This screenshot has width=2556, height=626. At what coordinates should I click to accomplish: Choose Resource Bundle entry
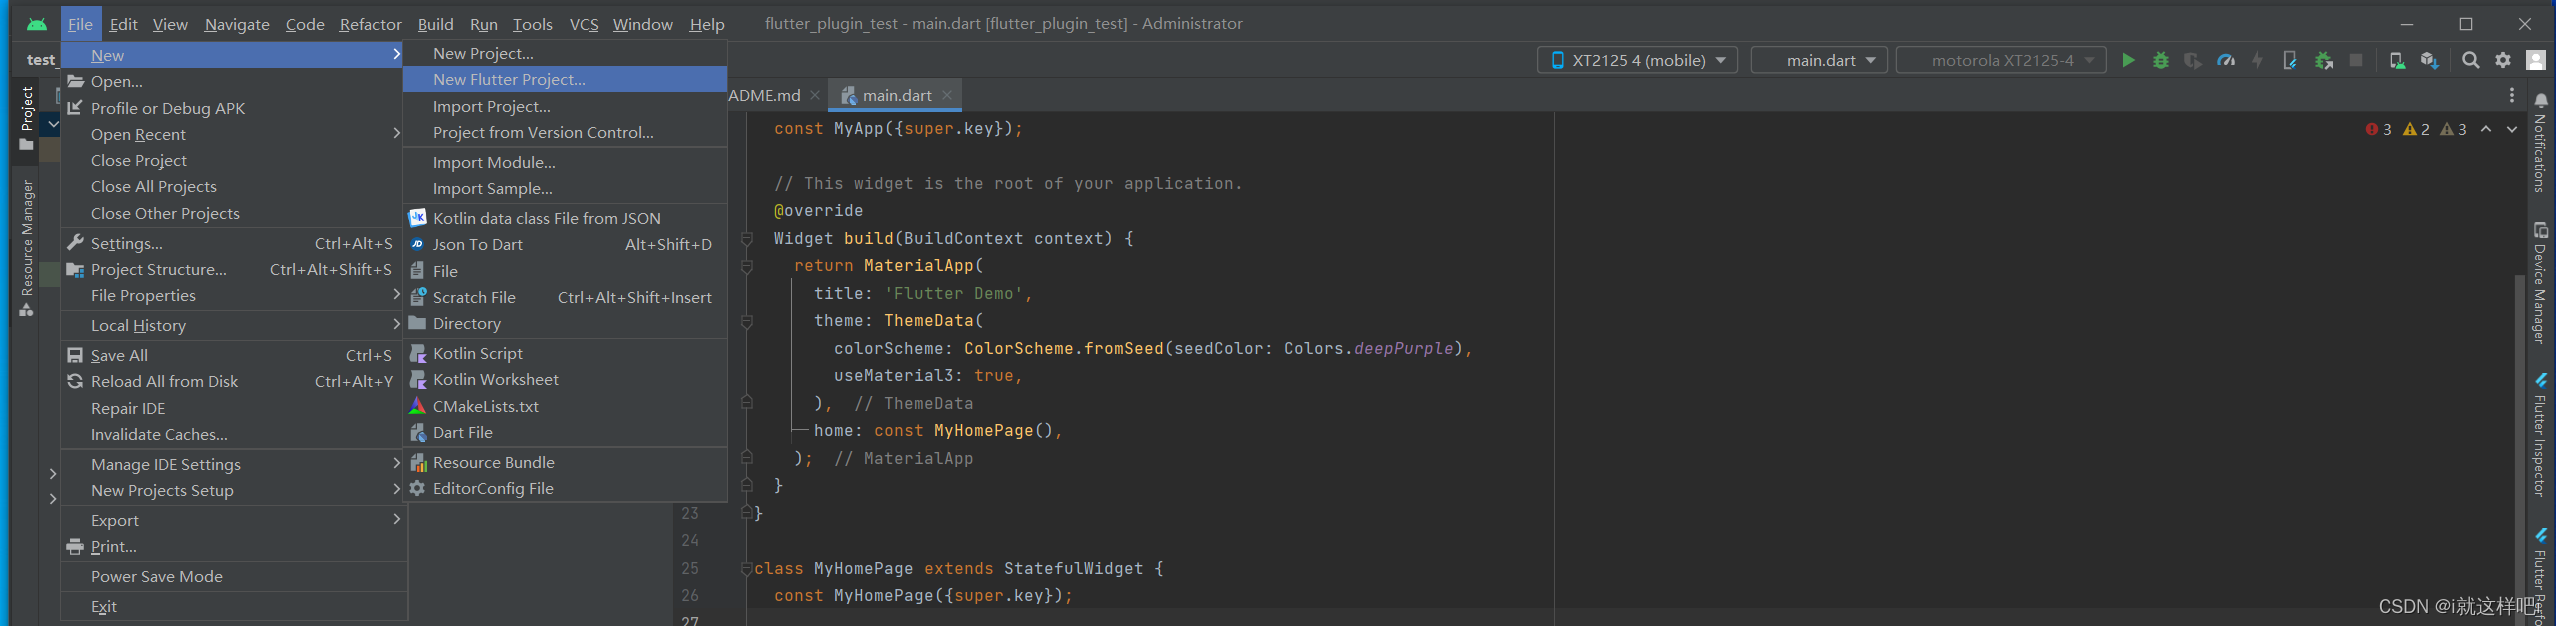coord(565,462)
